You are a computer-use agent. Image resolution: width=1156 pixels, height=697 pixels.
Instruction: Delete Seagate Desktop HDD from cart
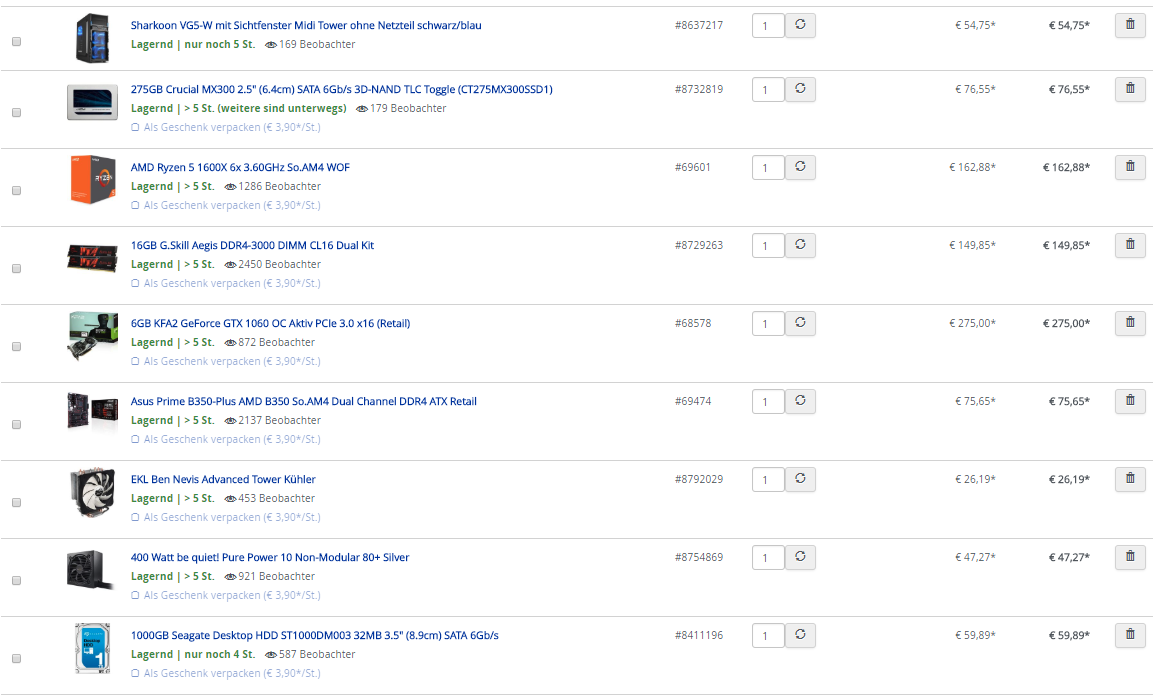(1130, 636)
